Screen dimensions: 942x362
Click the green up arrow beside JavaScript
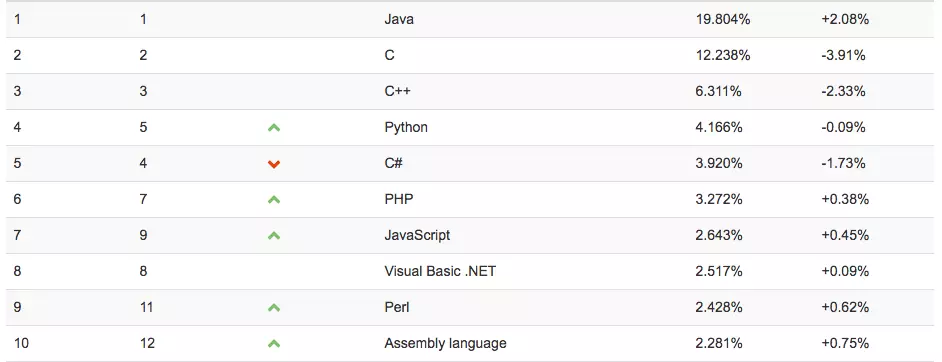pyautogui.click(x=274, y=235)
